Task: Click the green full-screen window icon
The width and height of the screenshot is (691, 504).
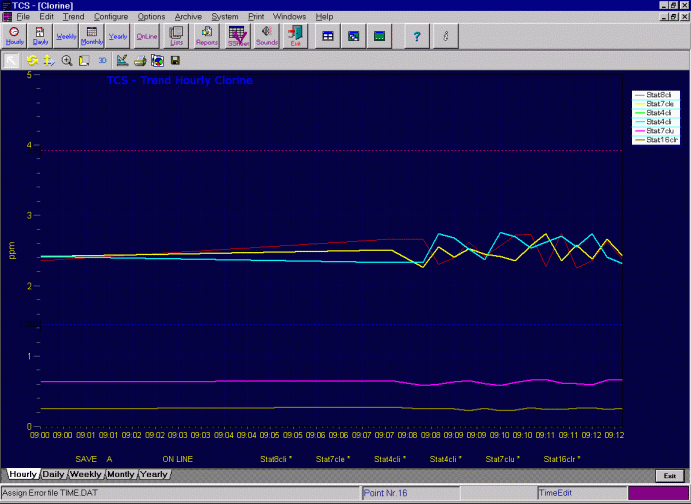Action: tap(379, 36)
